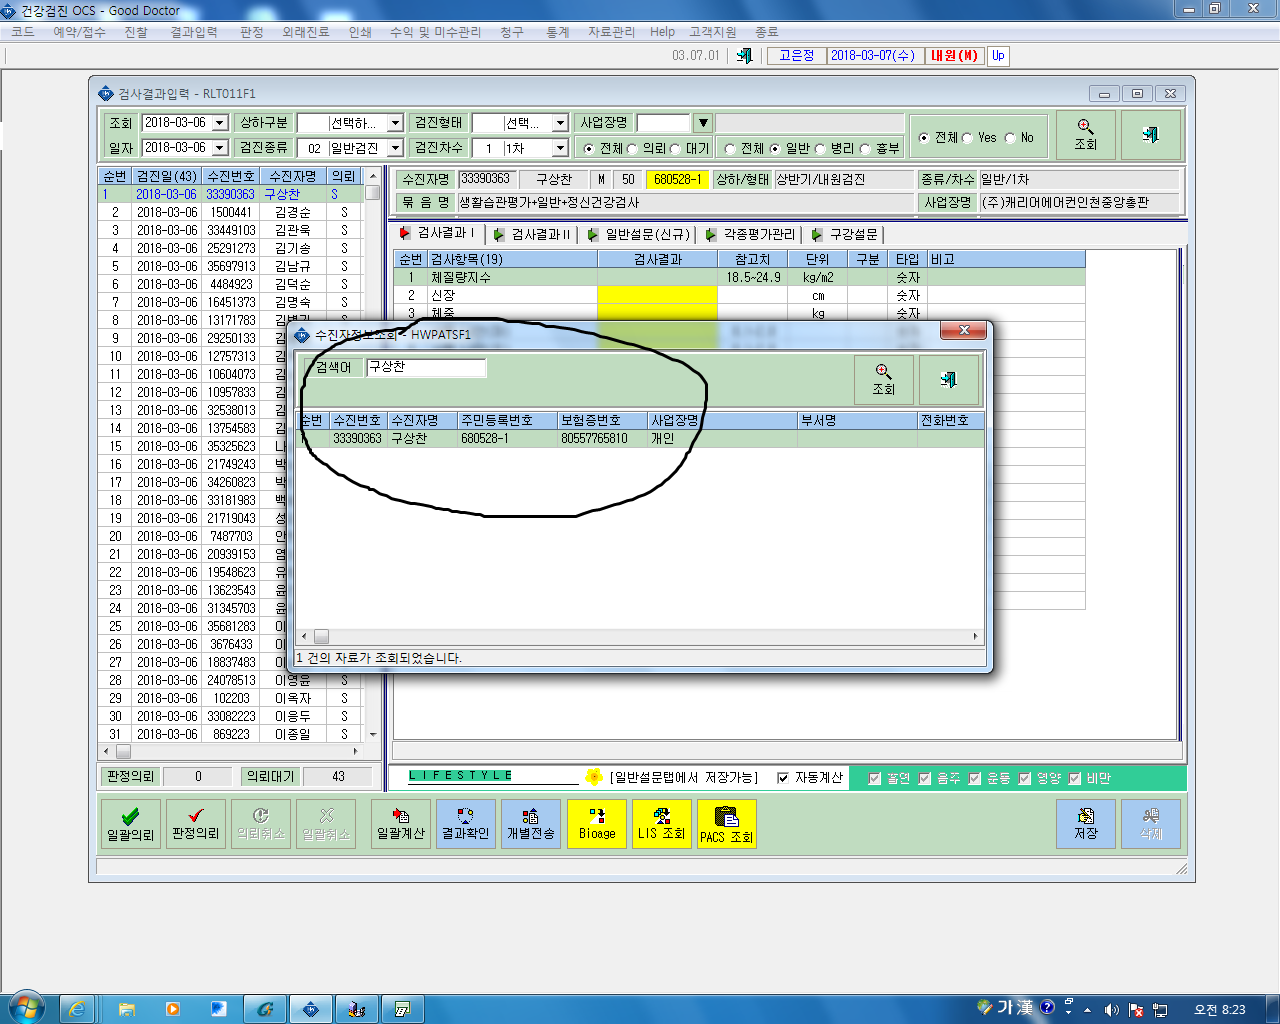The image size is (1280, 1024).
Task: Click the 일괄의뢰 button
Action: 131,824
